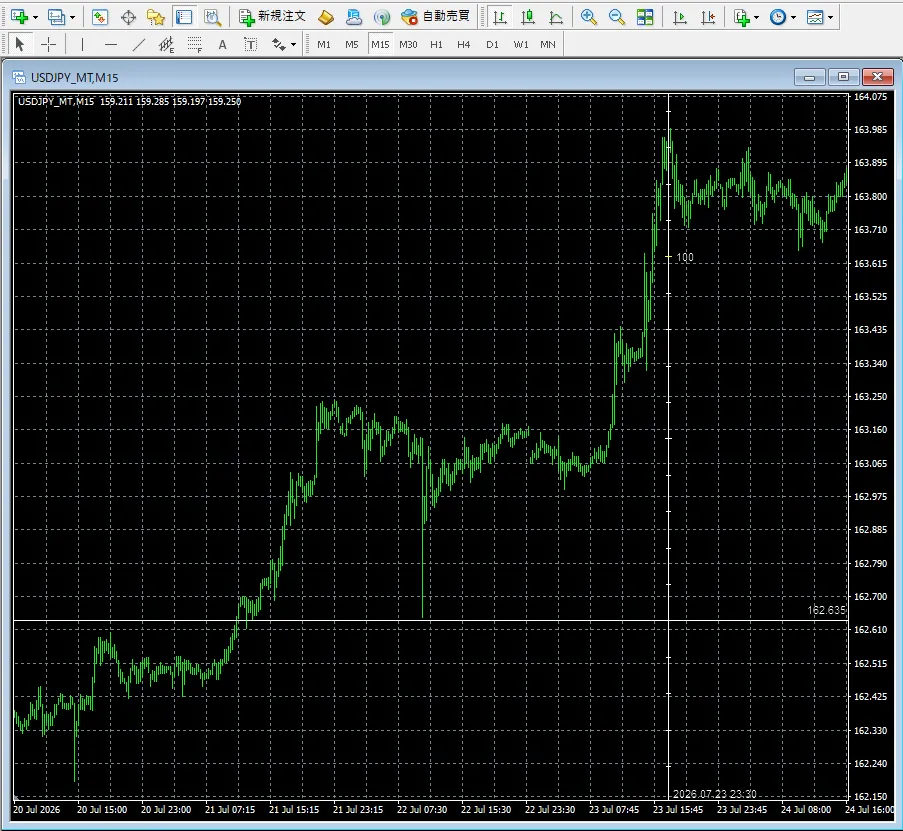
Task: Close the USDJPY_MT,M15 chart window
Action: pos(877,77)
